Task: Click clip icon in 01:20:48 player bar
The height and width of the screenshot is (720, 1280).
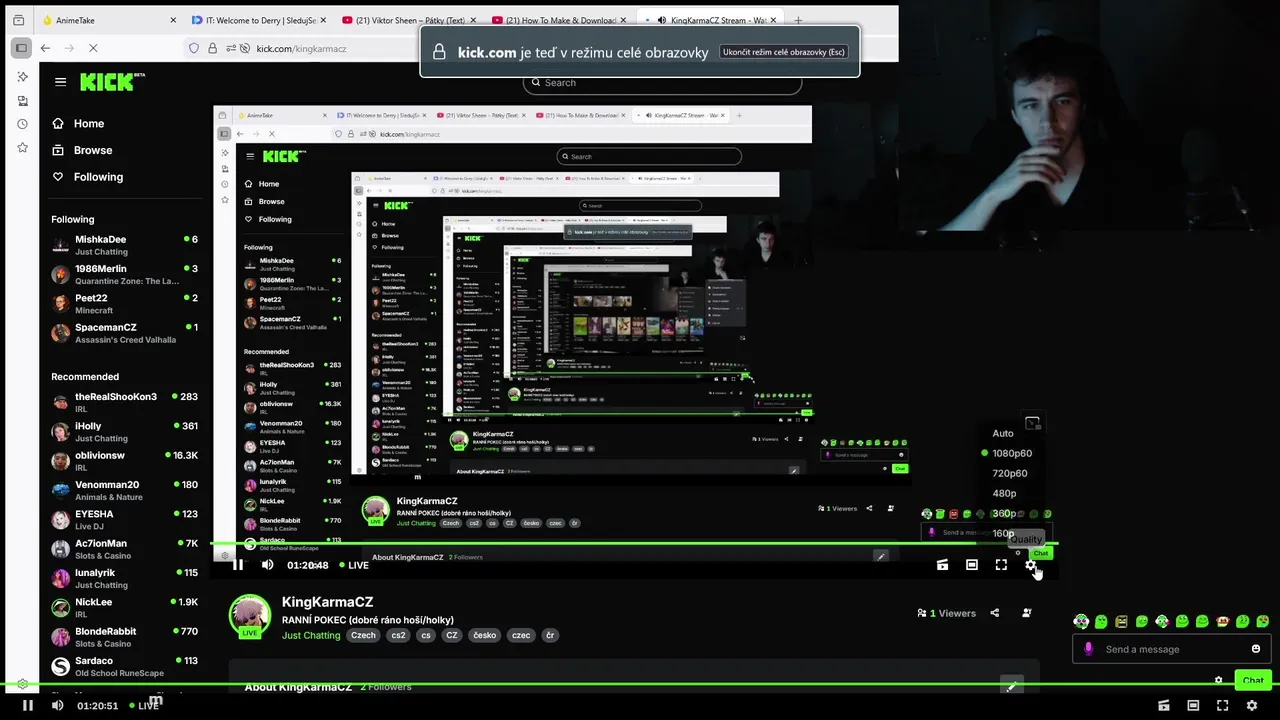Action: click(942, 565)
